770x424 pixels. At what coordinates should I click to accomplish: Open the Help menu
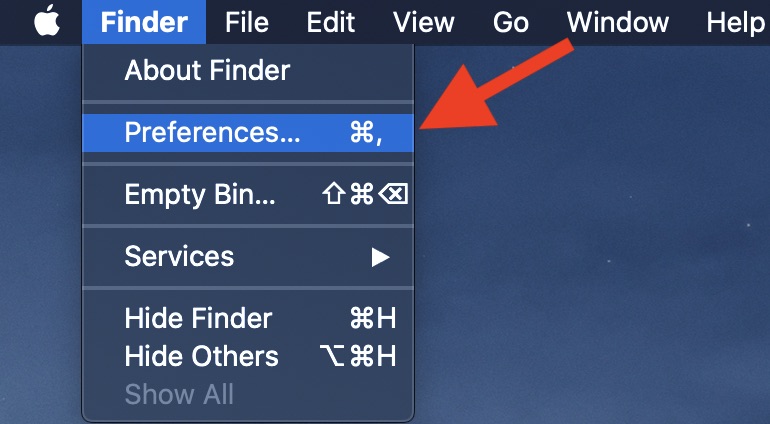click(x=735, y=22)
